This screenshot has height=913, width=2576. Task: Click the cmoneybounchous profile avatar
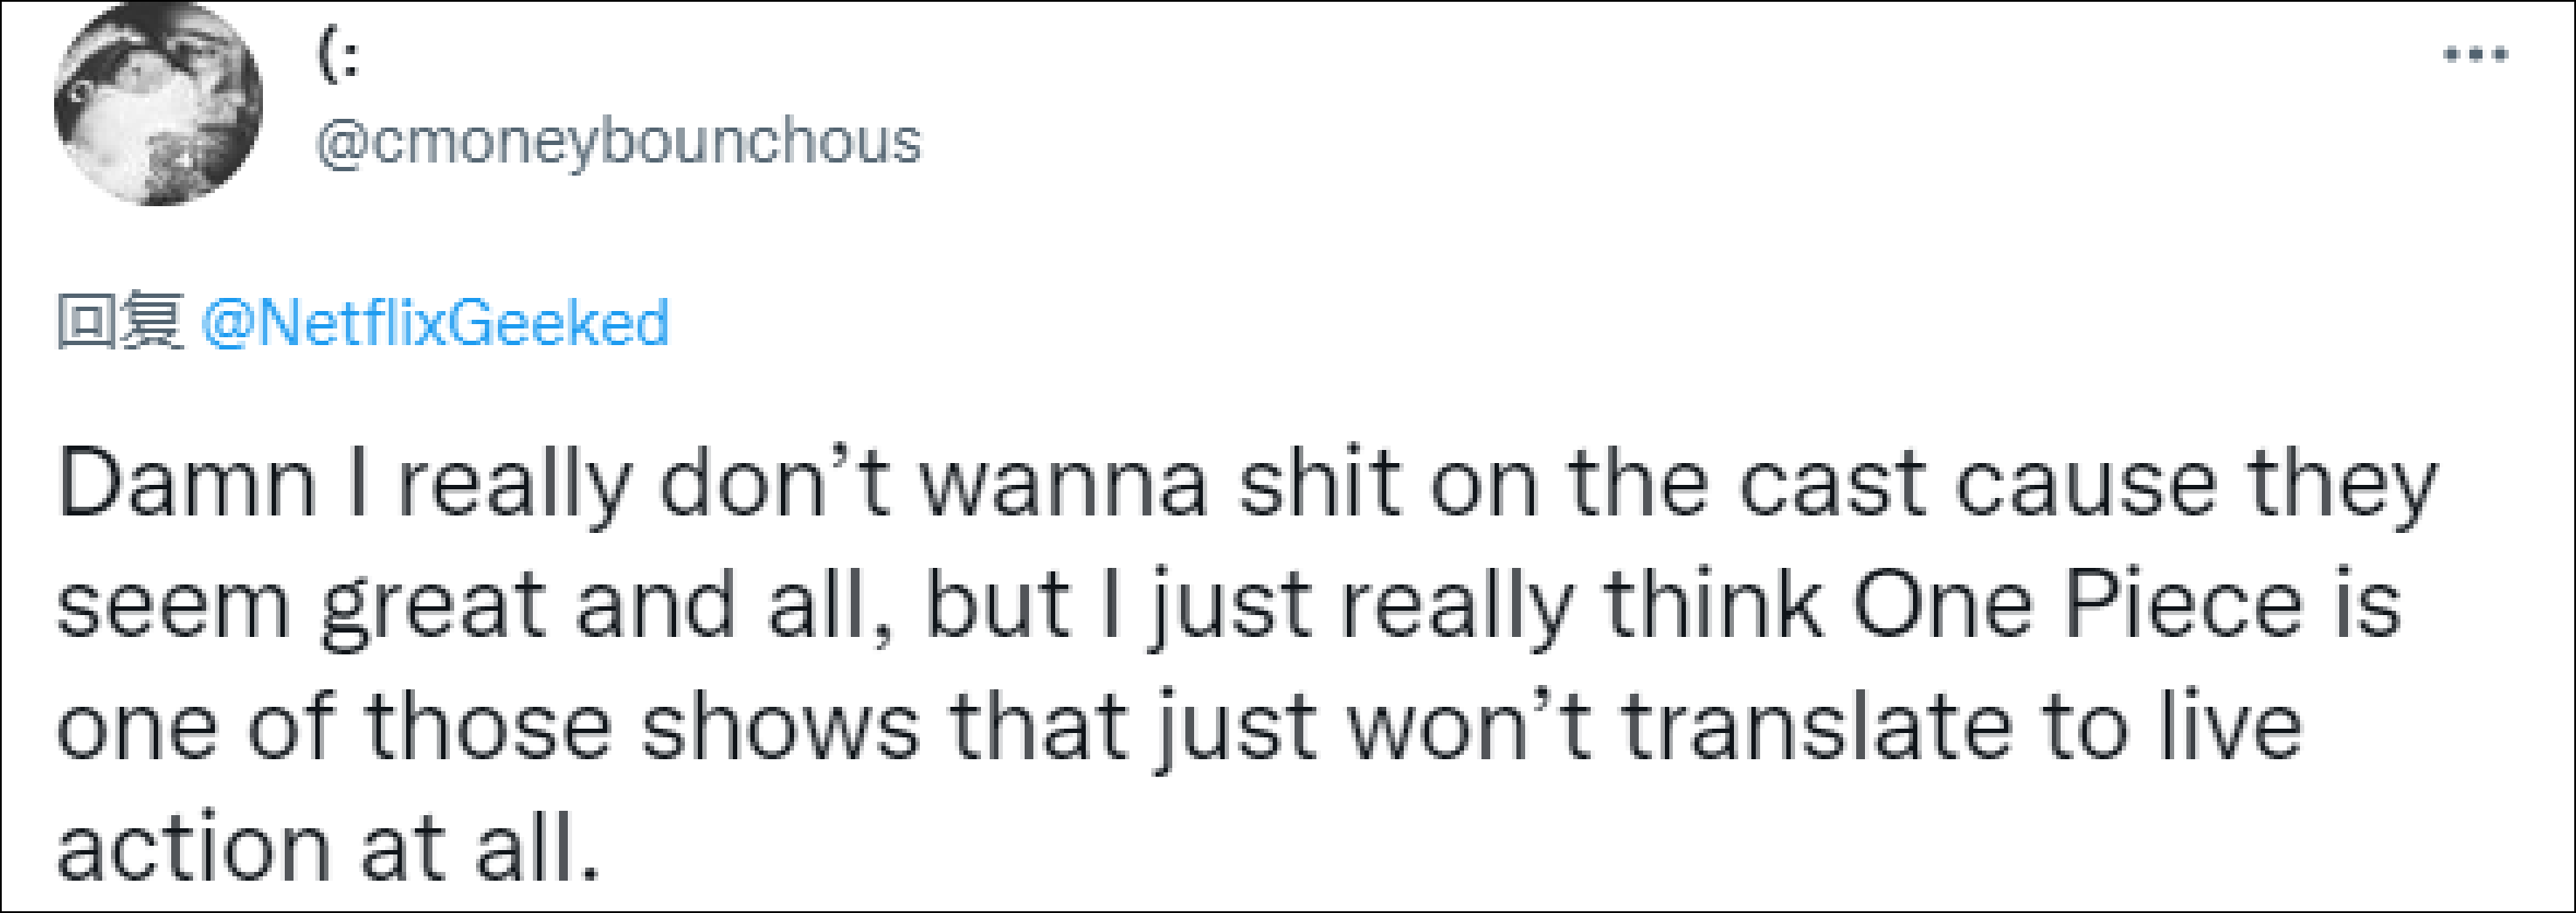point(158,102)
